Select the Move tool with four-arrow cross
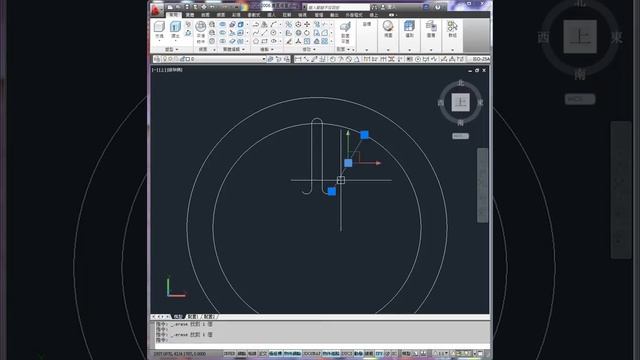Screen dimensions: 640x360 [x=307, y=24]
